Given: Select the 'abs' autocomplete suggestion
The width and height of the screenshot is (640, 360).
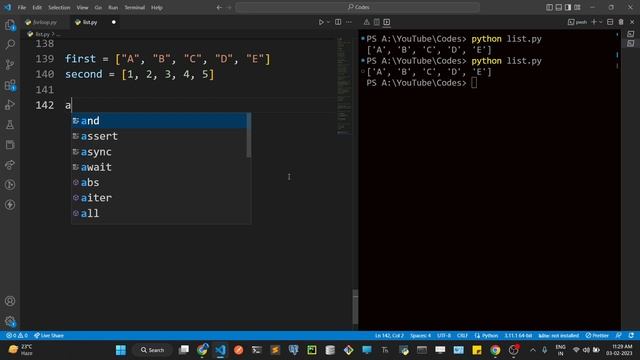Looking at the screenshot, I should pyautogui.click(x=159, y=182).
